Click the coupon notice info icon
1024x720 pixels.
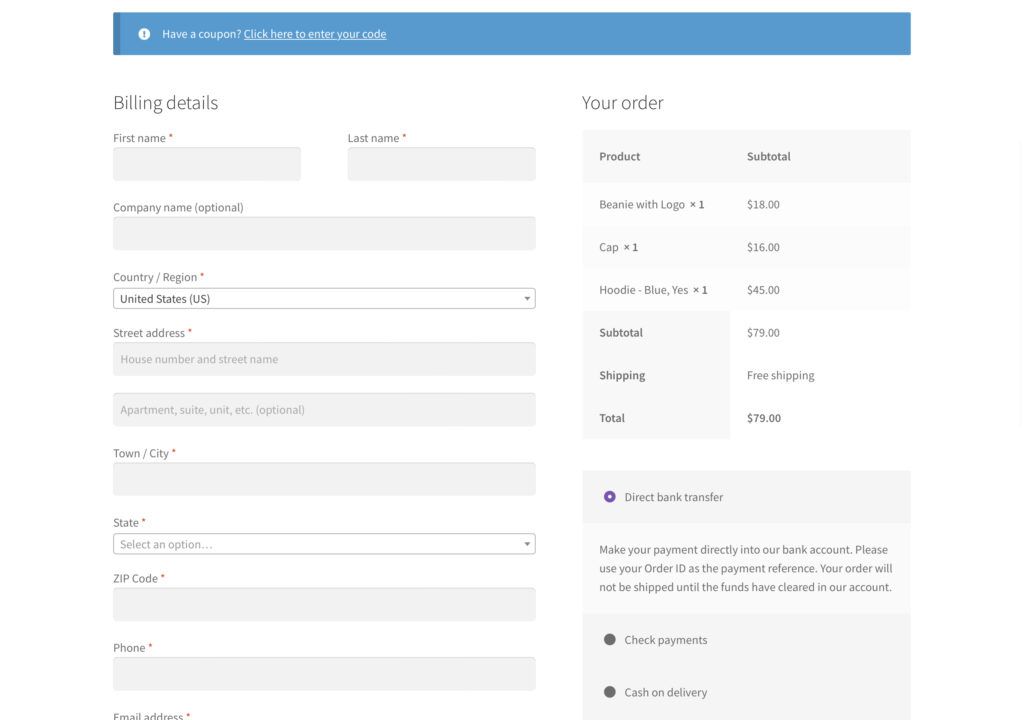click(x=144, y=34)
